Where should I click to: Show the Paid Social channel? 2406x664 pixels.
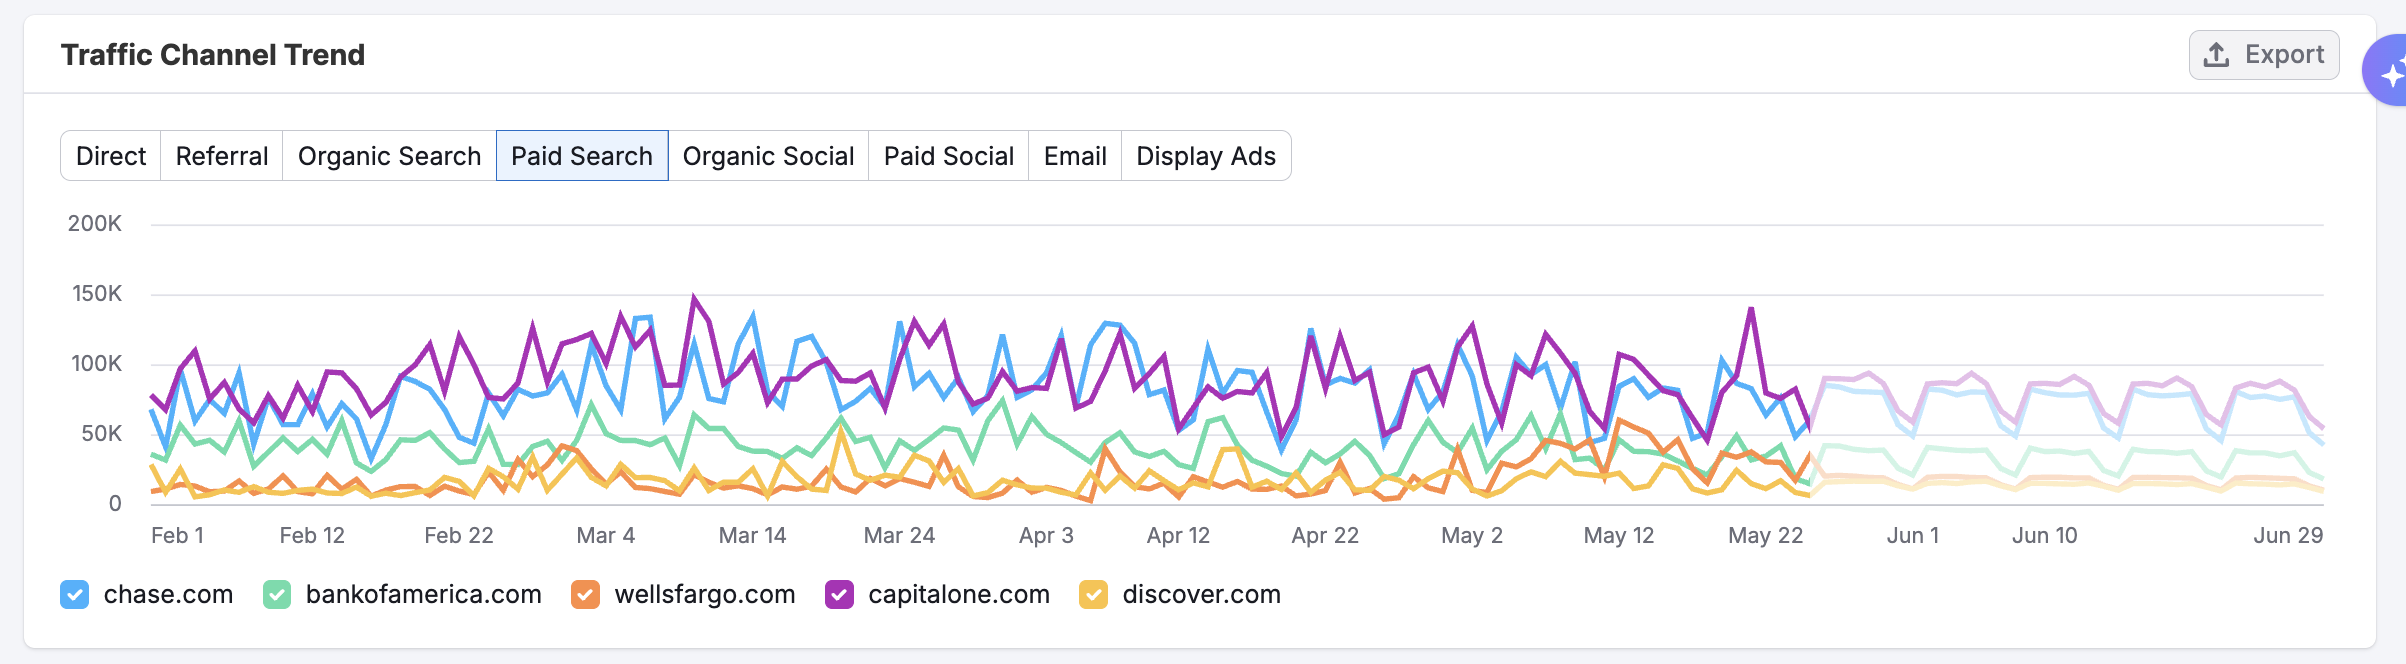(948, 156)
